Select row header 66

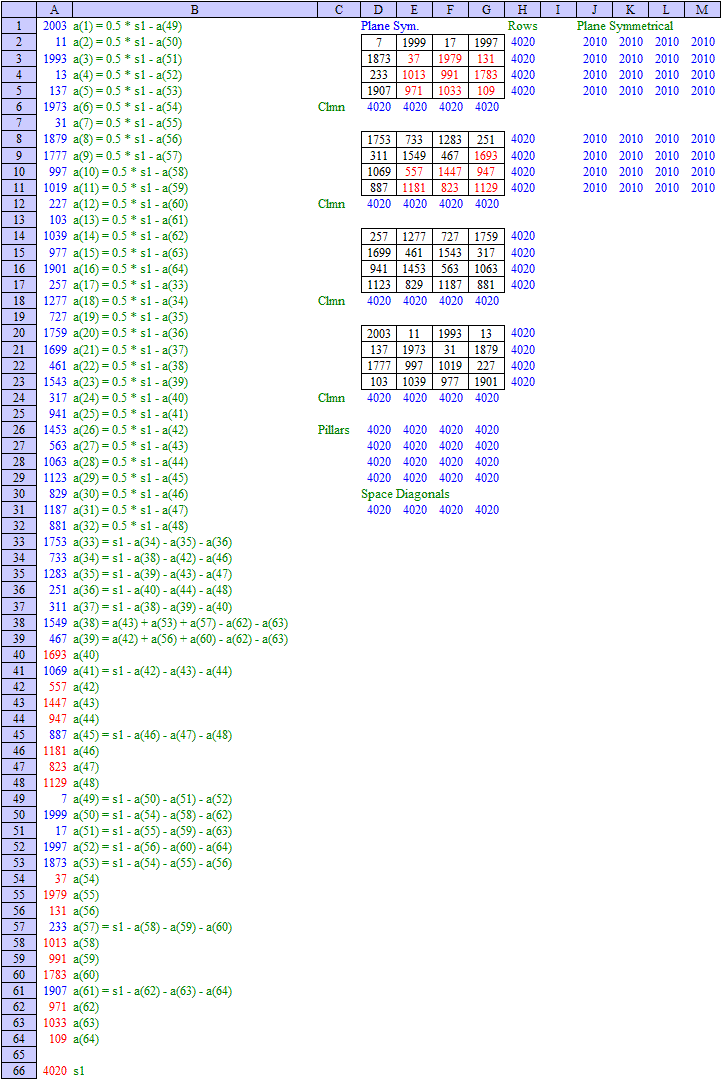pos(19,1071)
